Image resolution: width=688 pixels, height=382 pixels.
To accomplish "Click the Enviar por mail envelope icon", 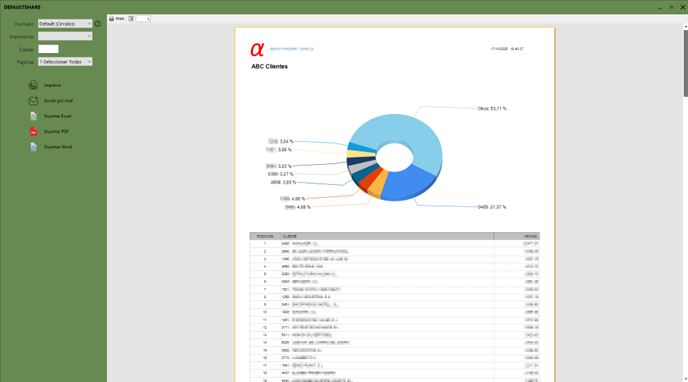I will (x=33, y=101).
